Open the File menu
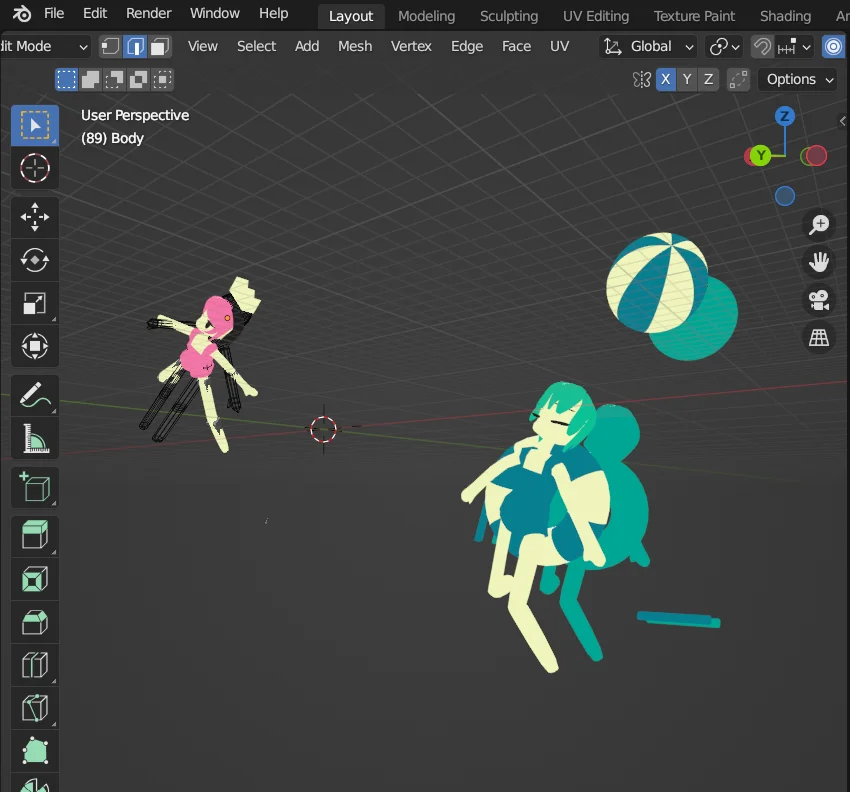Viewport: 850px width, 792px height. point(54,14)
